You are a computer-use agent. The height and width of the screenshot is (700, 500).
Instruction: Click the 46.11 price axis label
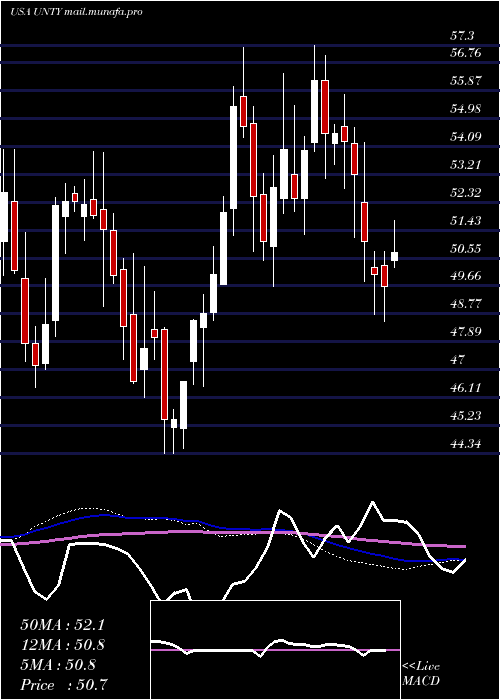466,388
